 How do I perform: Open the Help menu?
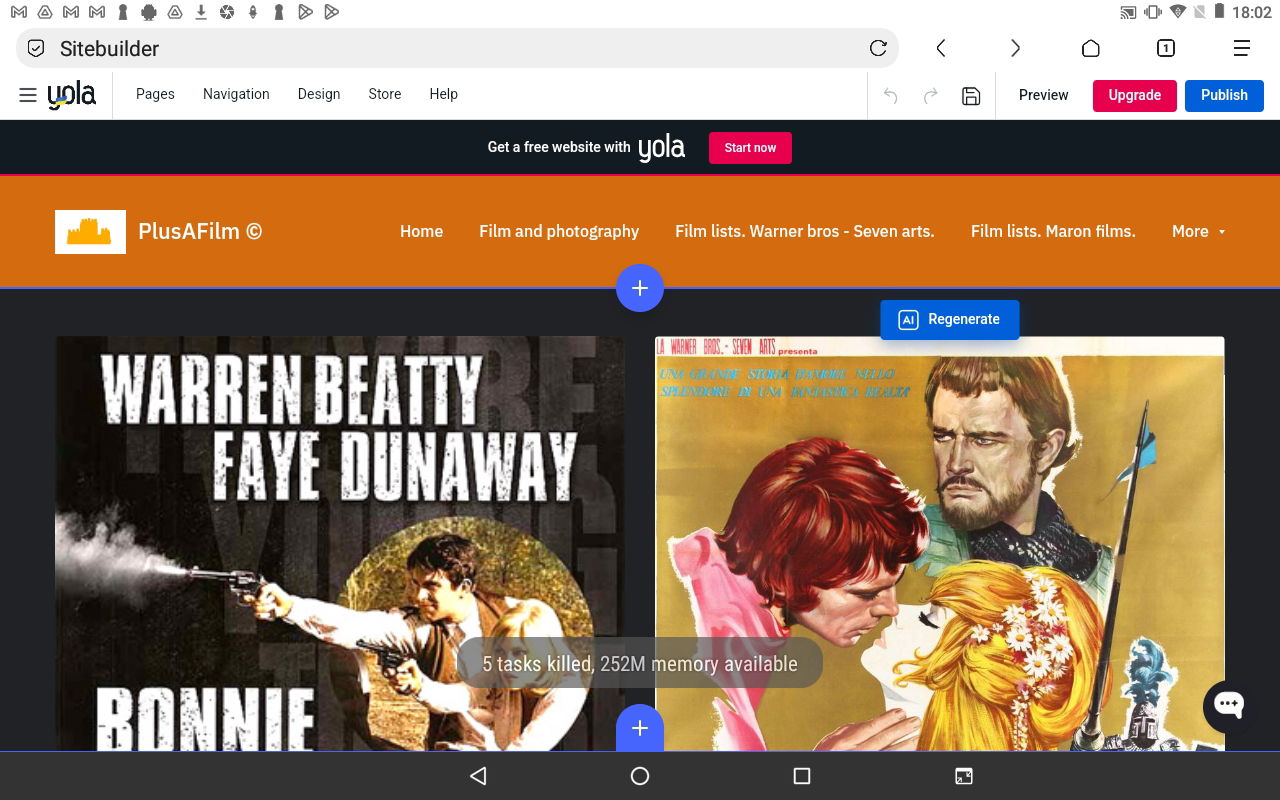443,94
